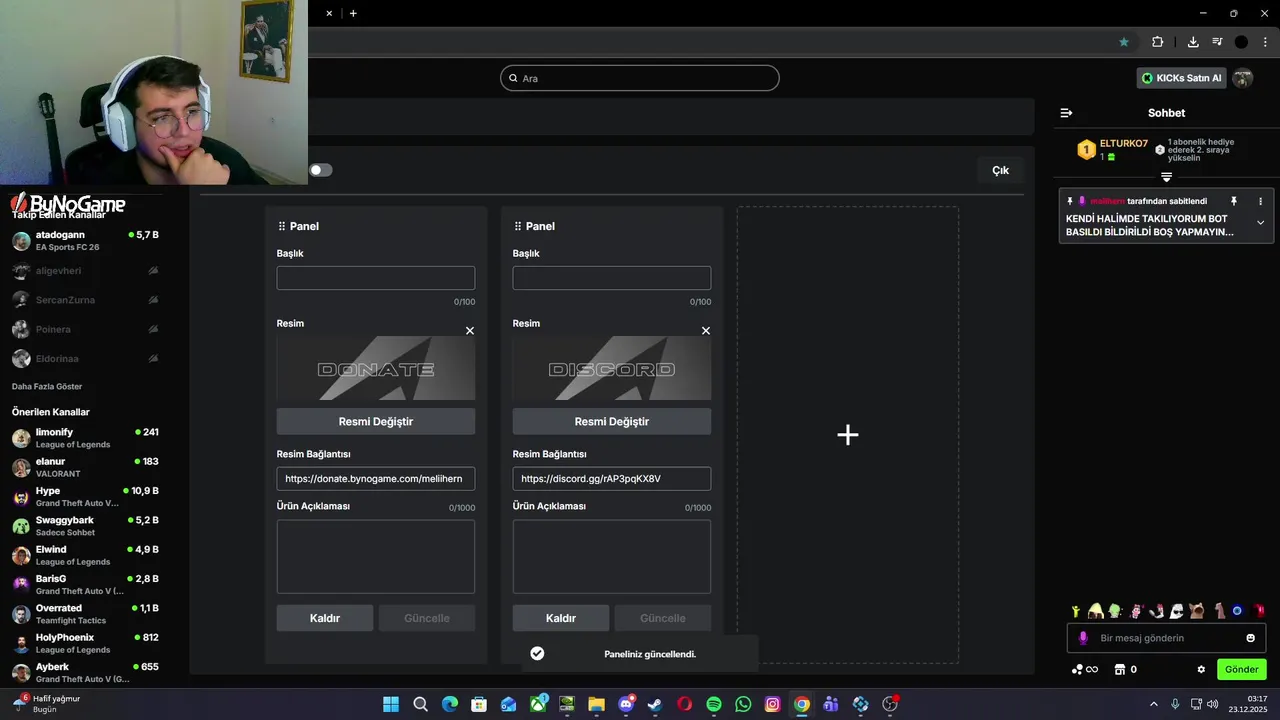Open the weather widget Hafif yağmur
This screenshot has height=720, width=1280.
(x=47, y=703)
